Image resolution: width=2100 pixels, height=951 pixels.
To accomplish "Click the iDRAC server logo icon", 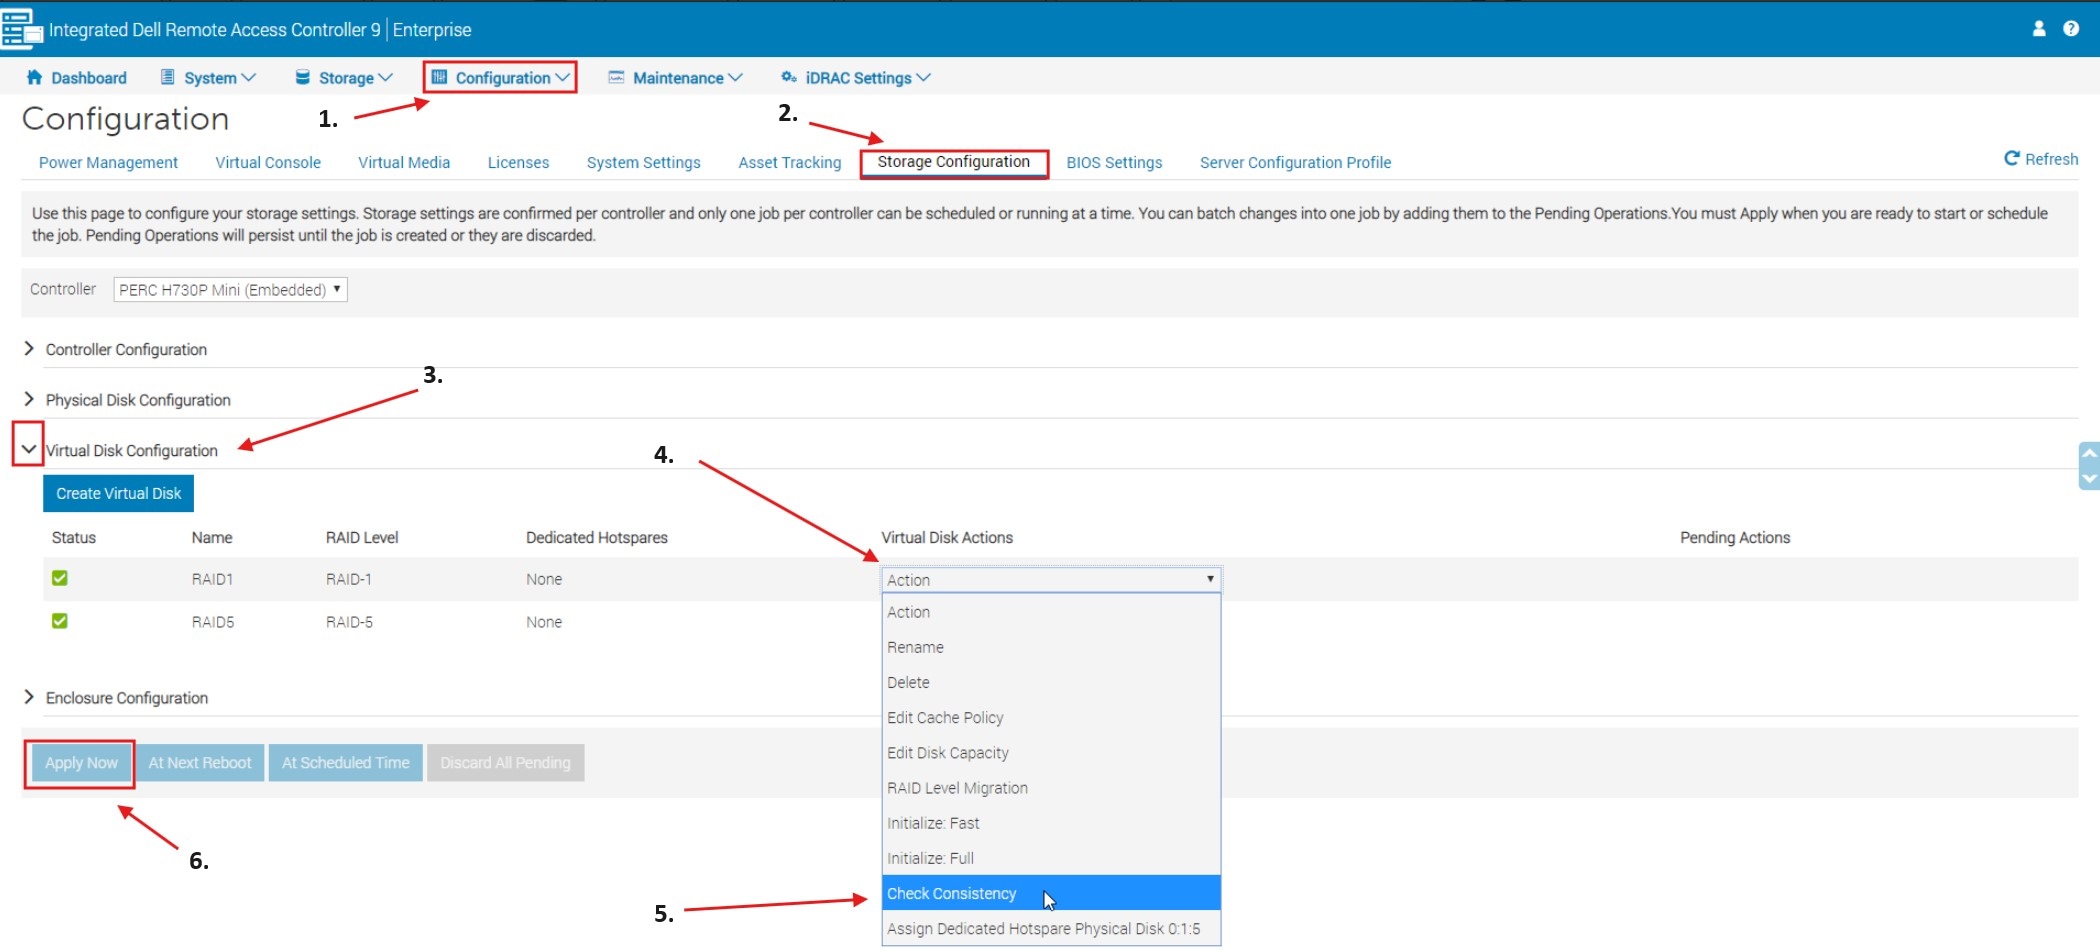I will [21, 28].
